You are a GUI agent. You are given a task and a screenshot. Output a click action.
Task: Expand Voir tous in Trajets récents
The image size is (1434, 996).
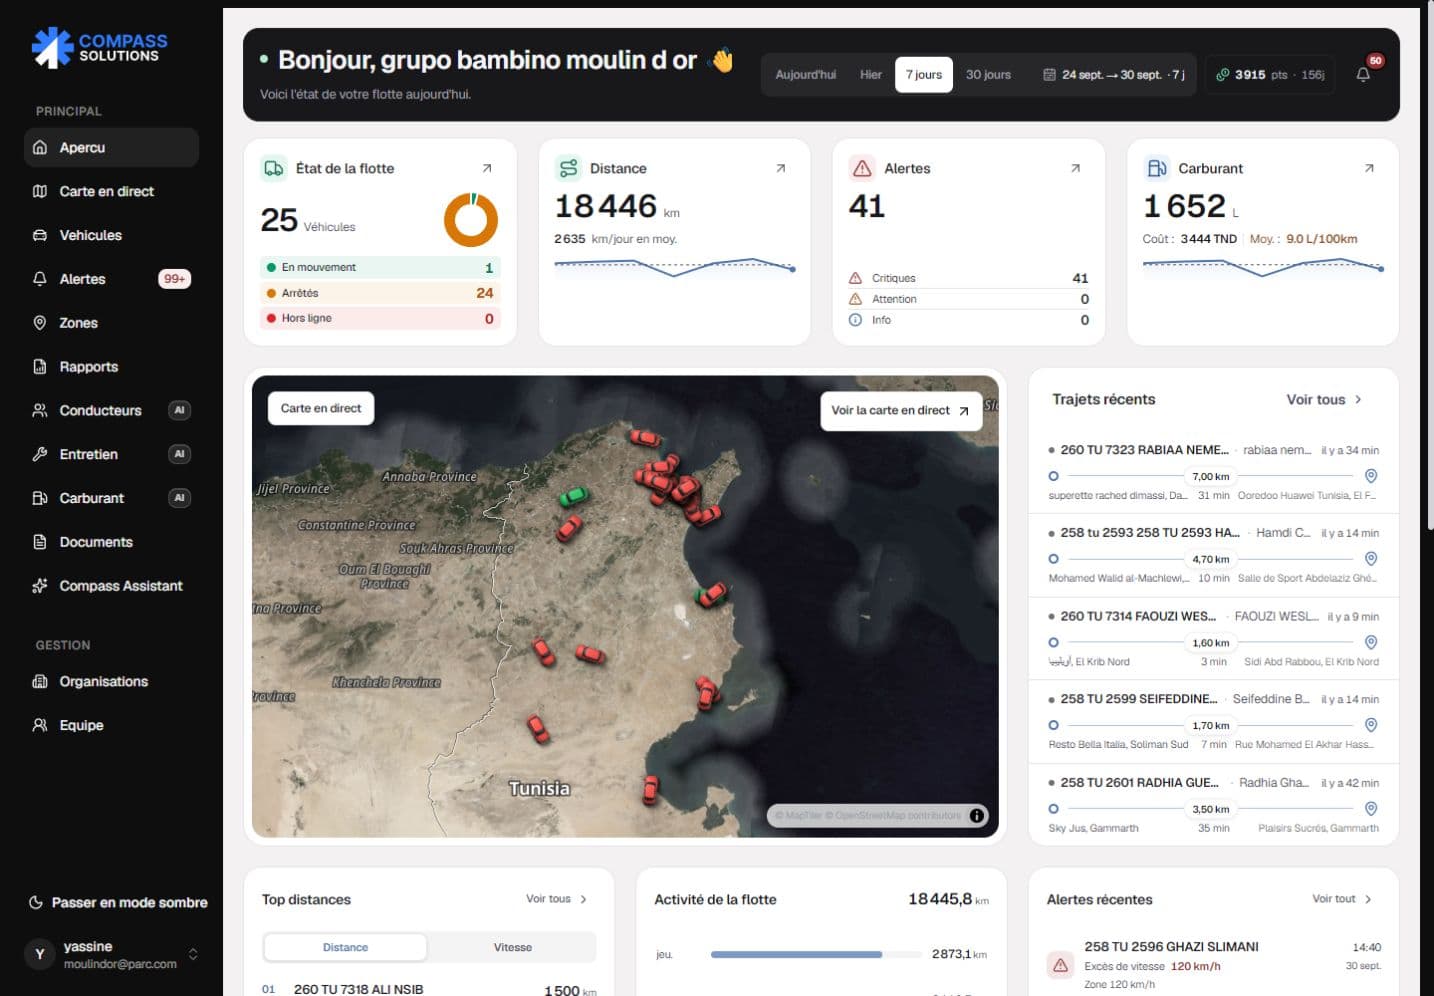(x=1323, y=399)
